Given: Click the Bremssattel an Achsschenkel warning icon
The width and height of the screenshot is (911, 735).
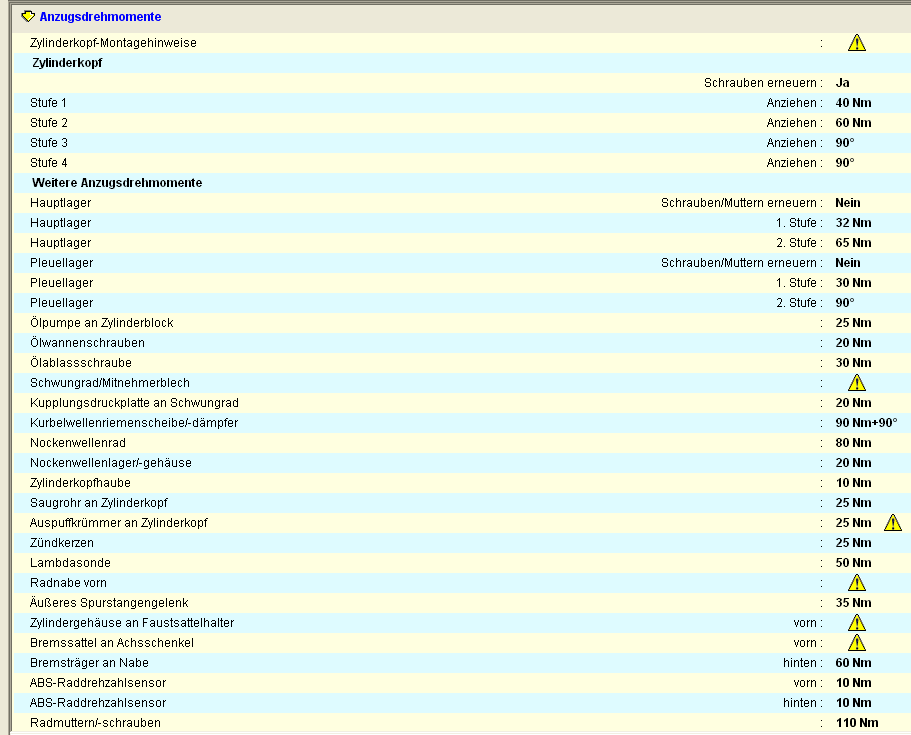Looking at the screenshot, I should click(856, 643).
